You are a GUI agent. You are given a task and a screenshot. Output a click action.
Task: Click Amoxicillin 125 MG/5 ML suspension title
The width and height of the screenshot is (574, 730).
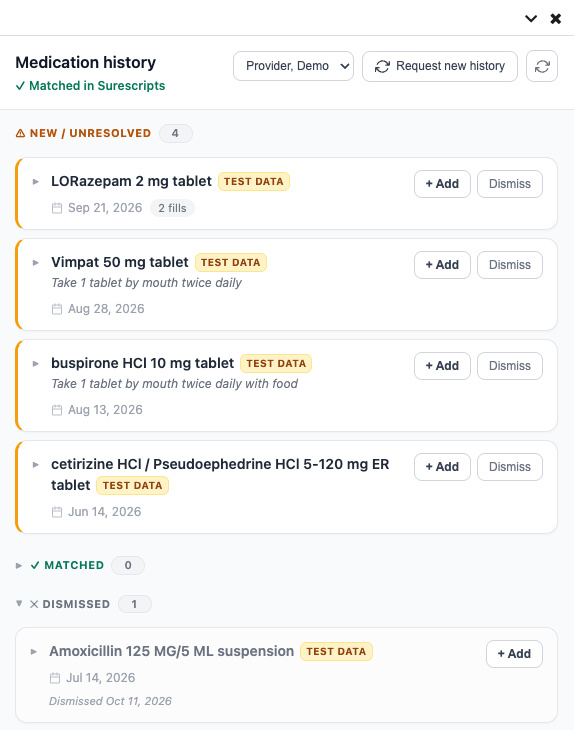[x=172, y=651]
